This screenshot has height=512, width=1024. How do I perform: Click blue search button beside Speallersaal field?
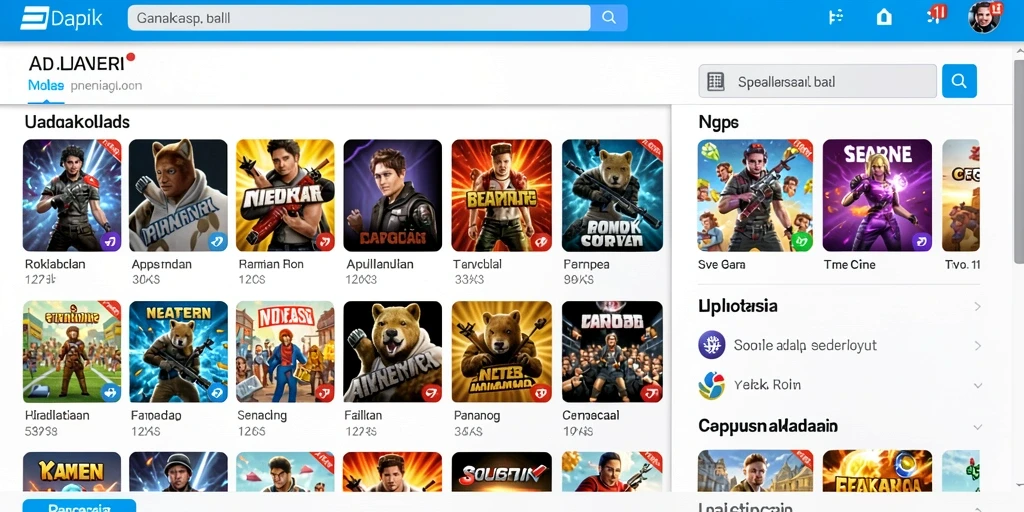point(959,81)
